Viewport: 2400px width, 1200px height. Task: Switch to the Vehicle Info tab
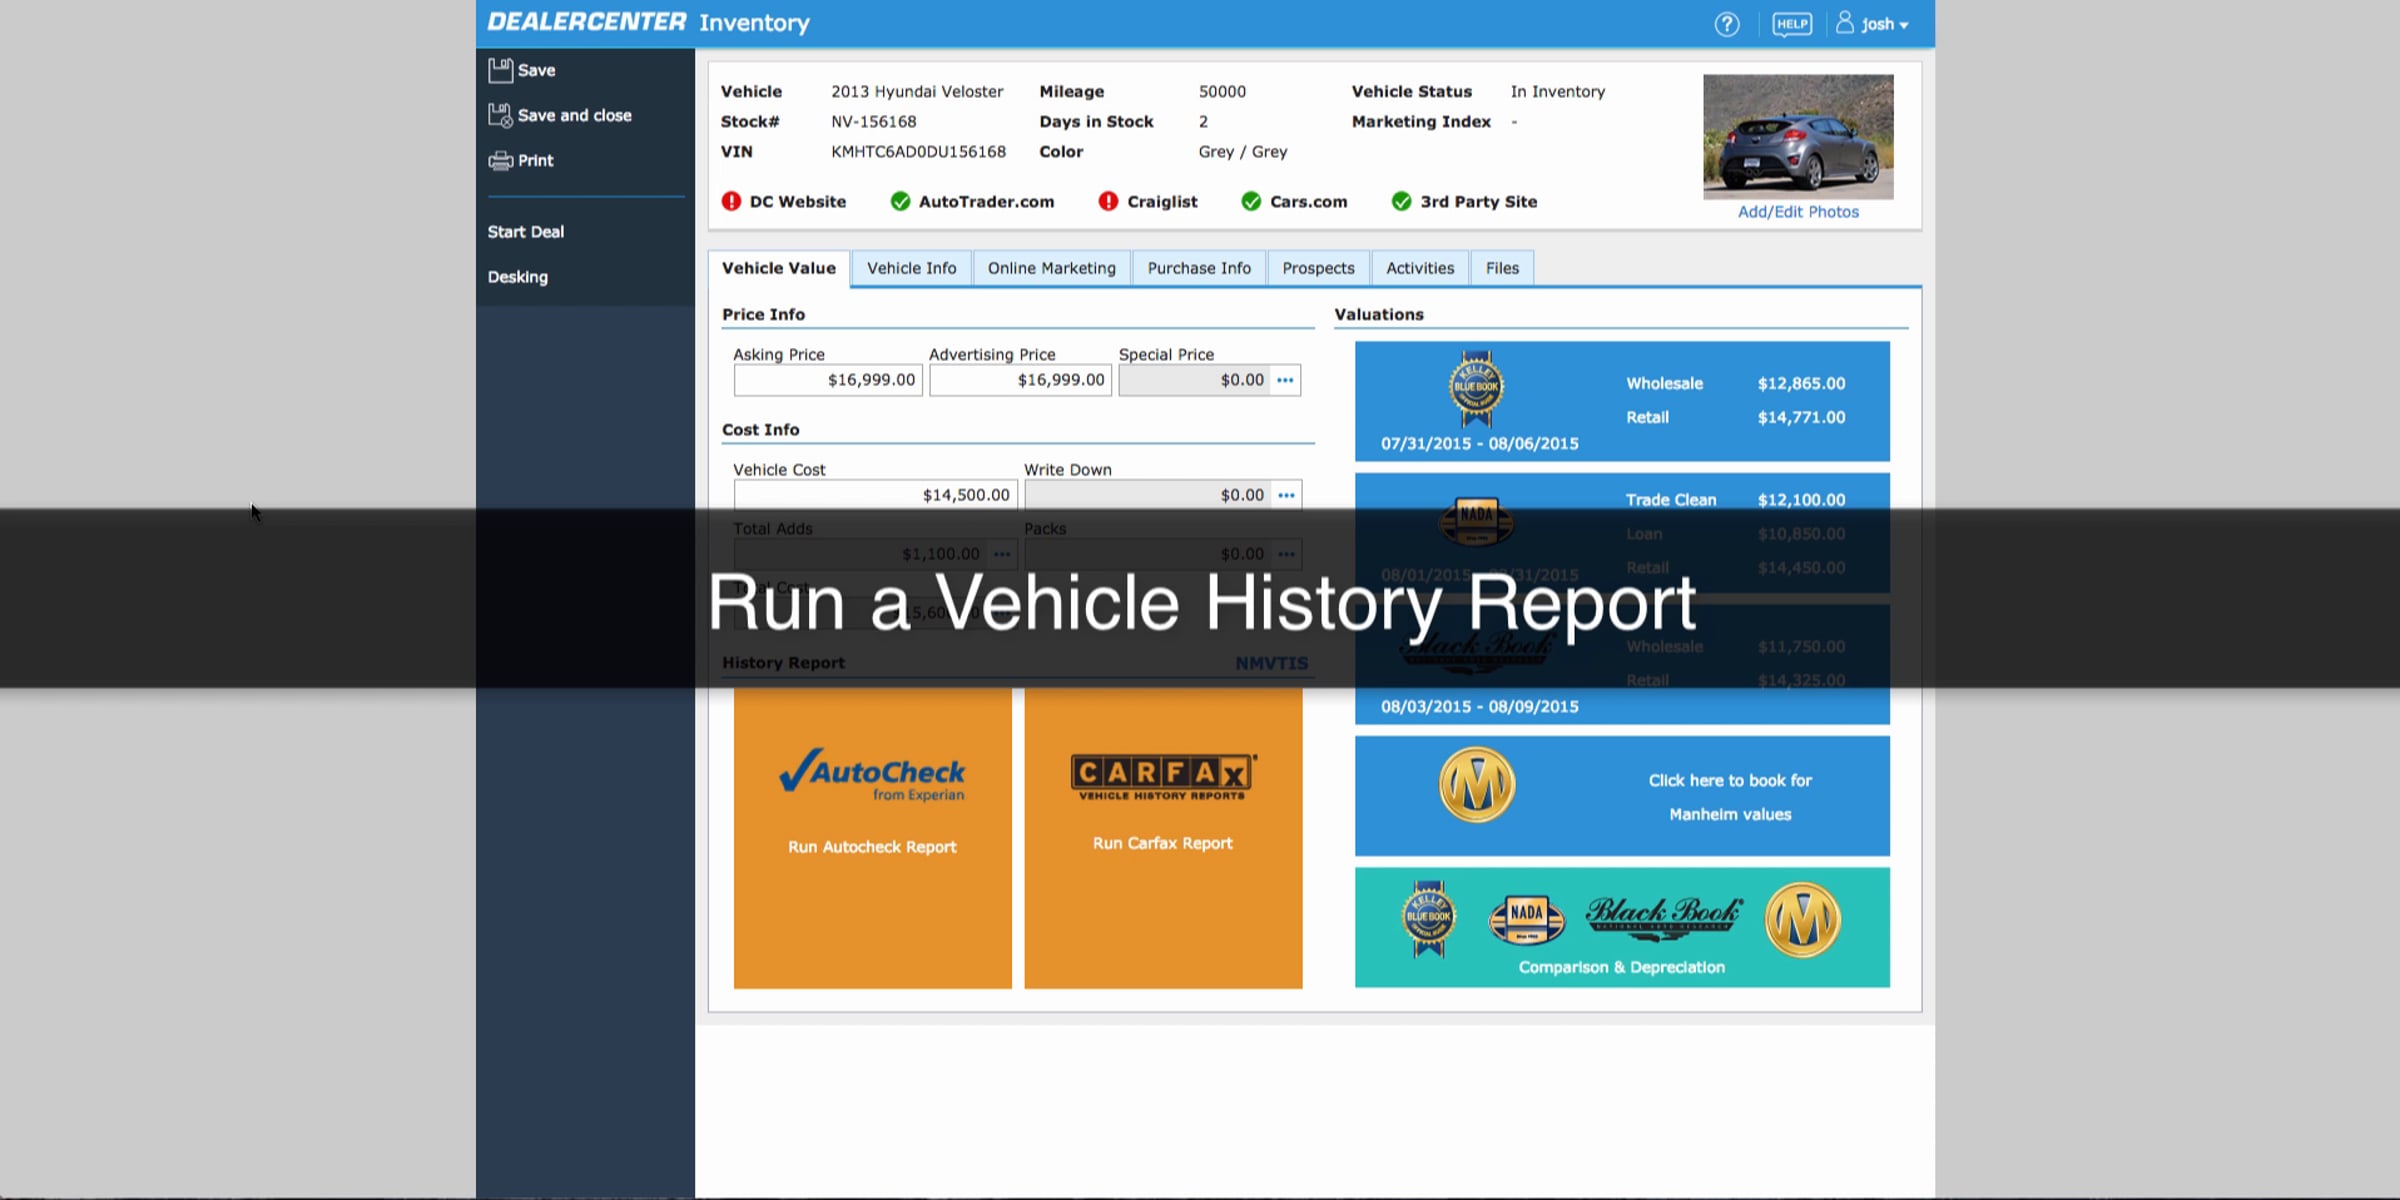[911, 268]
